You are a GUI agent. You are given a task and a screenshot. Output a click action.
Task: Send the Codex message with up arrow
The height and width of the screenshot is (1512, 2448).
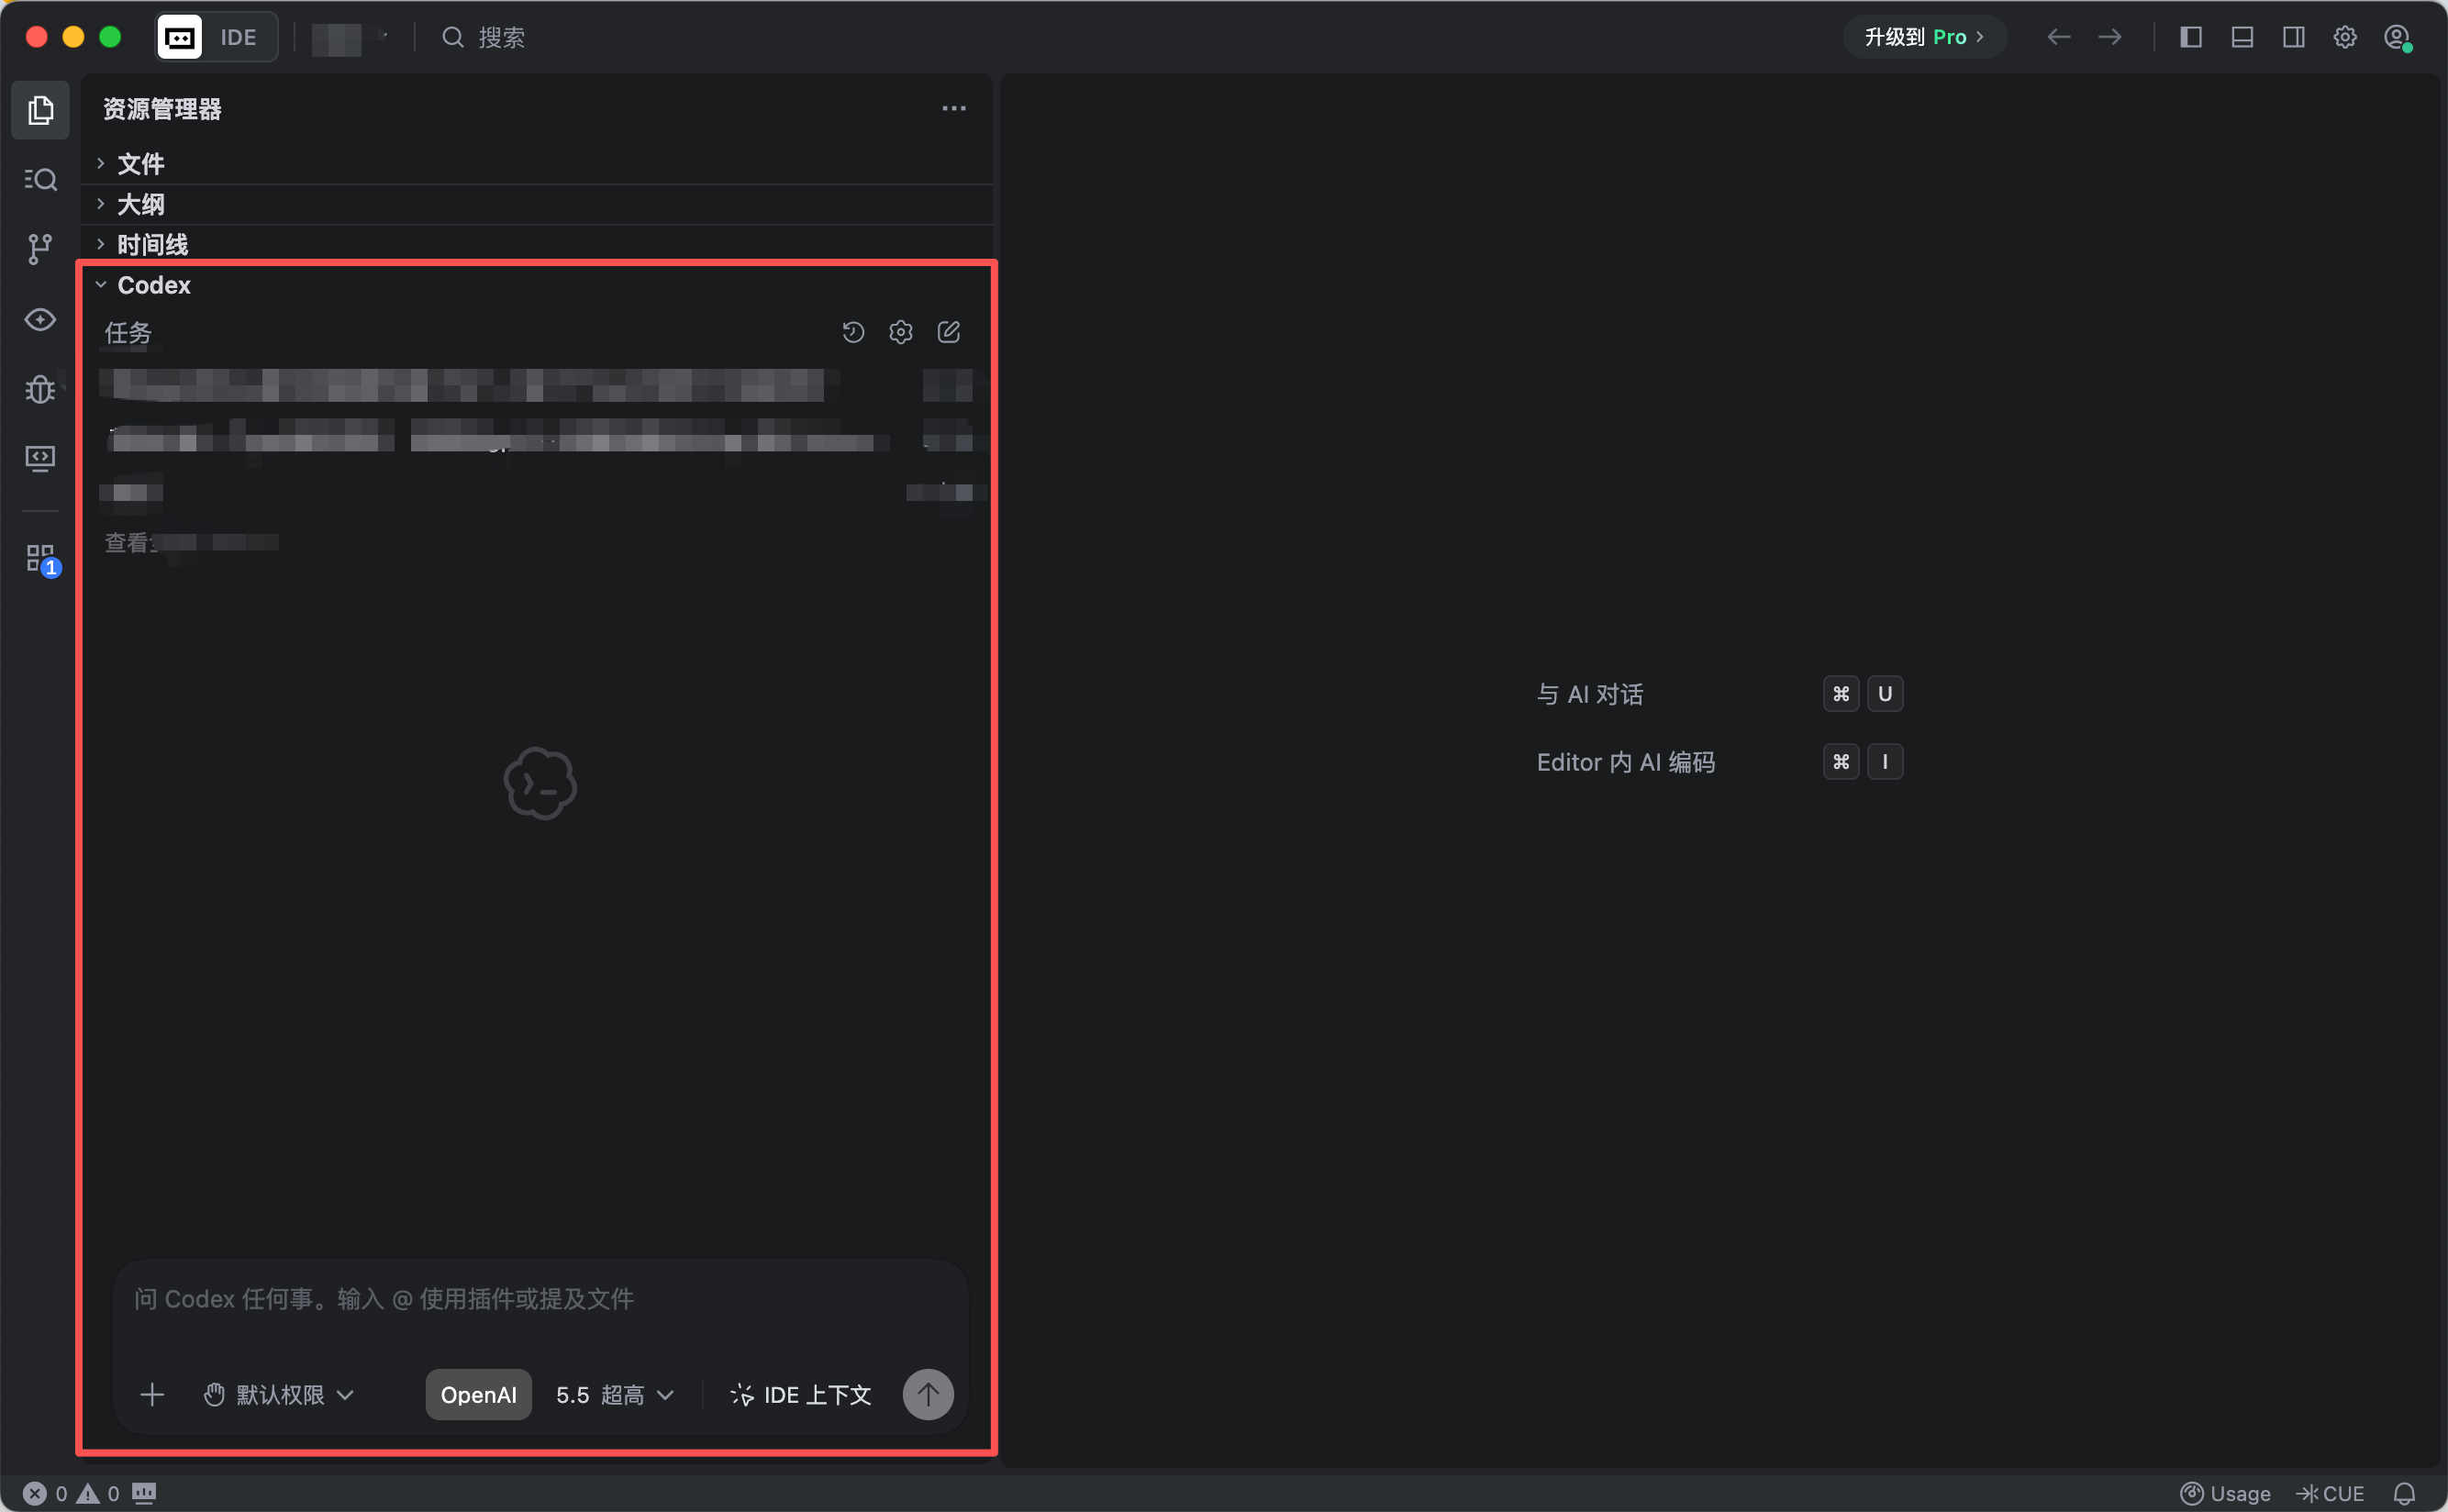[x=928, y=1394]
